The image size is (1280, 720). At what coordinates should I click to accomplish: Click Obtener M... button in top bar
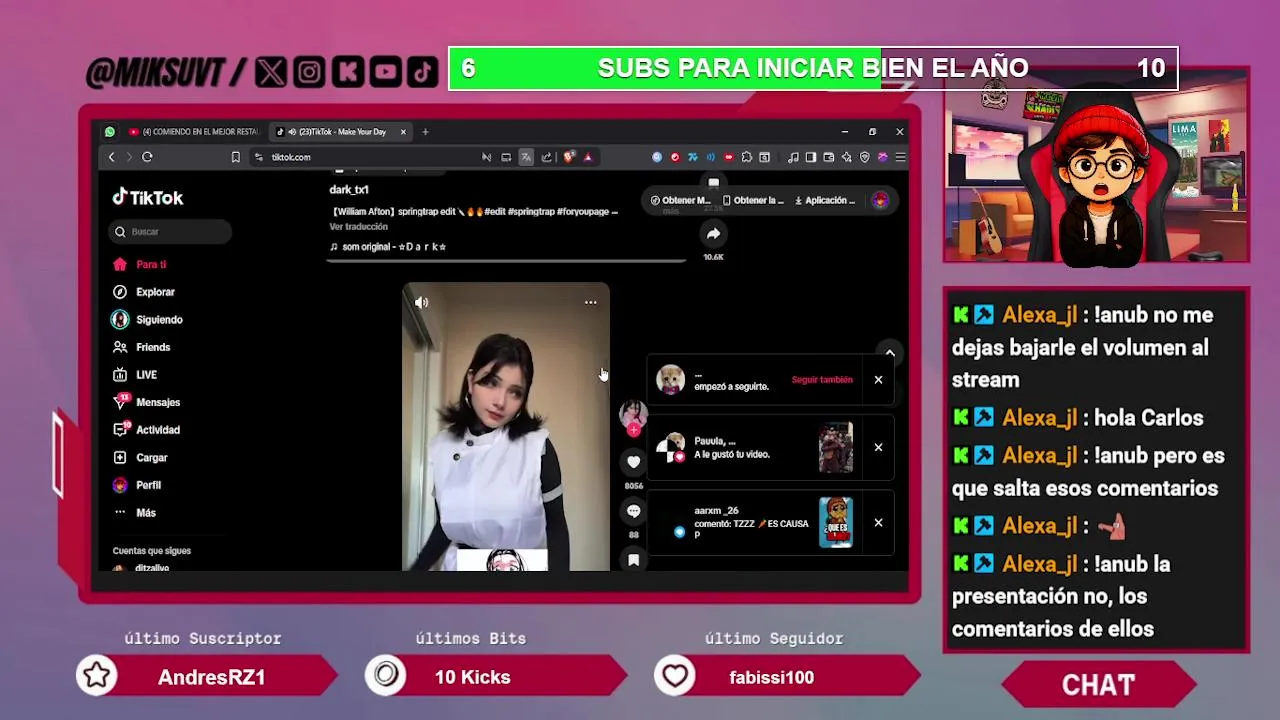[x=681, y=200]
